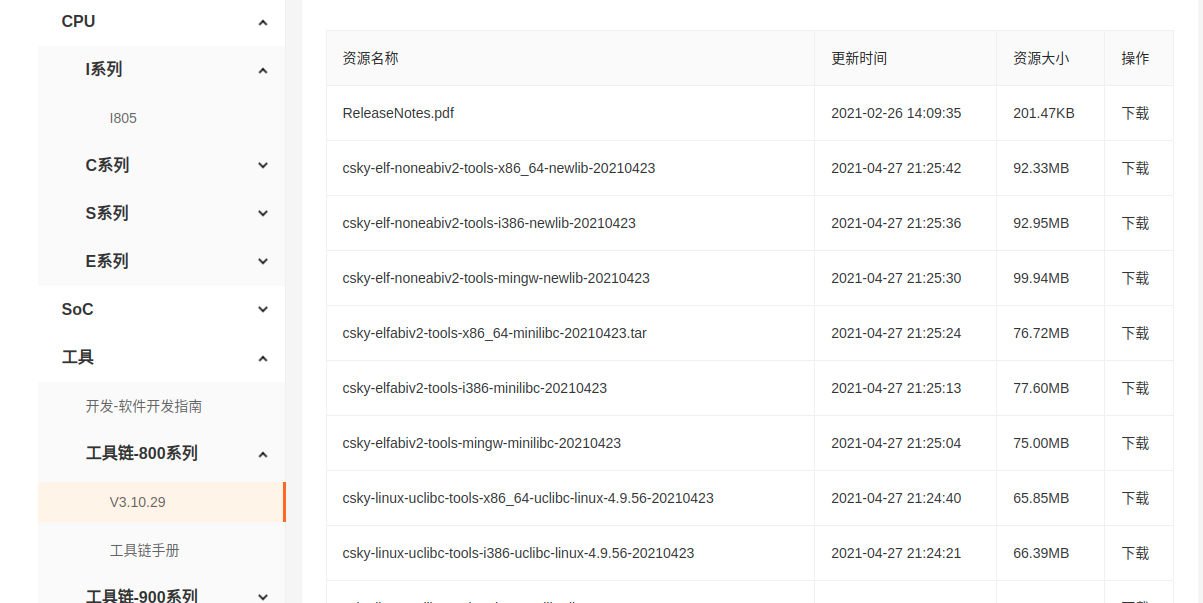
Task: Expand the S系列 chevron
Action: pos(263,214)
